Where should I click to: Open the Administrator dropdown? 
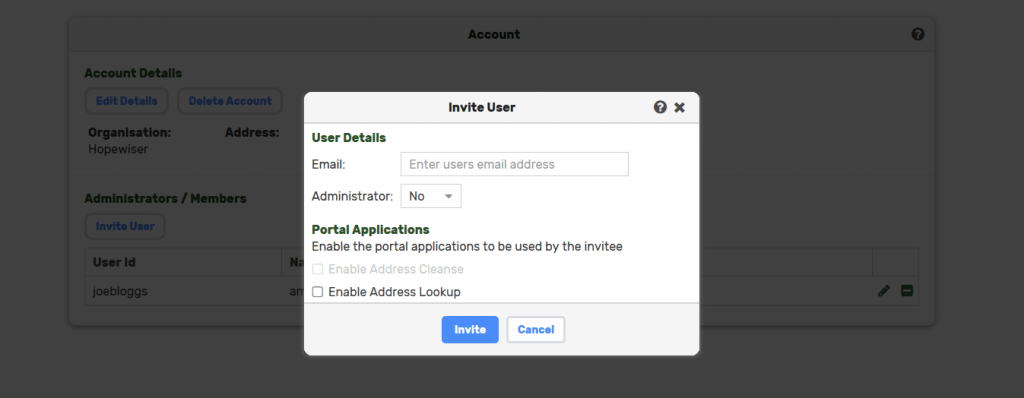click(x=431, y=196)
